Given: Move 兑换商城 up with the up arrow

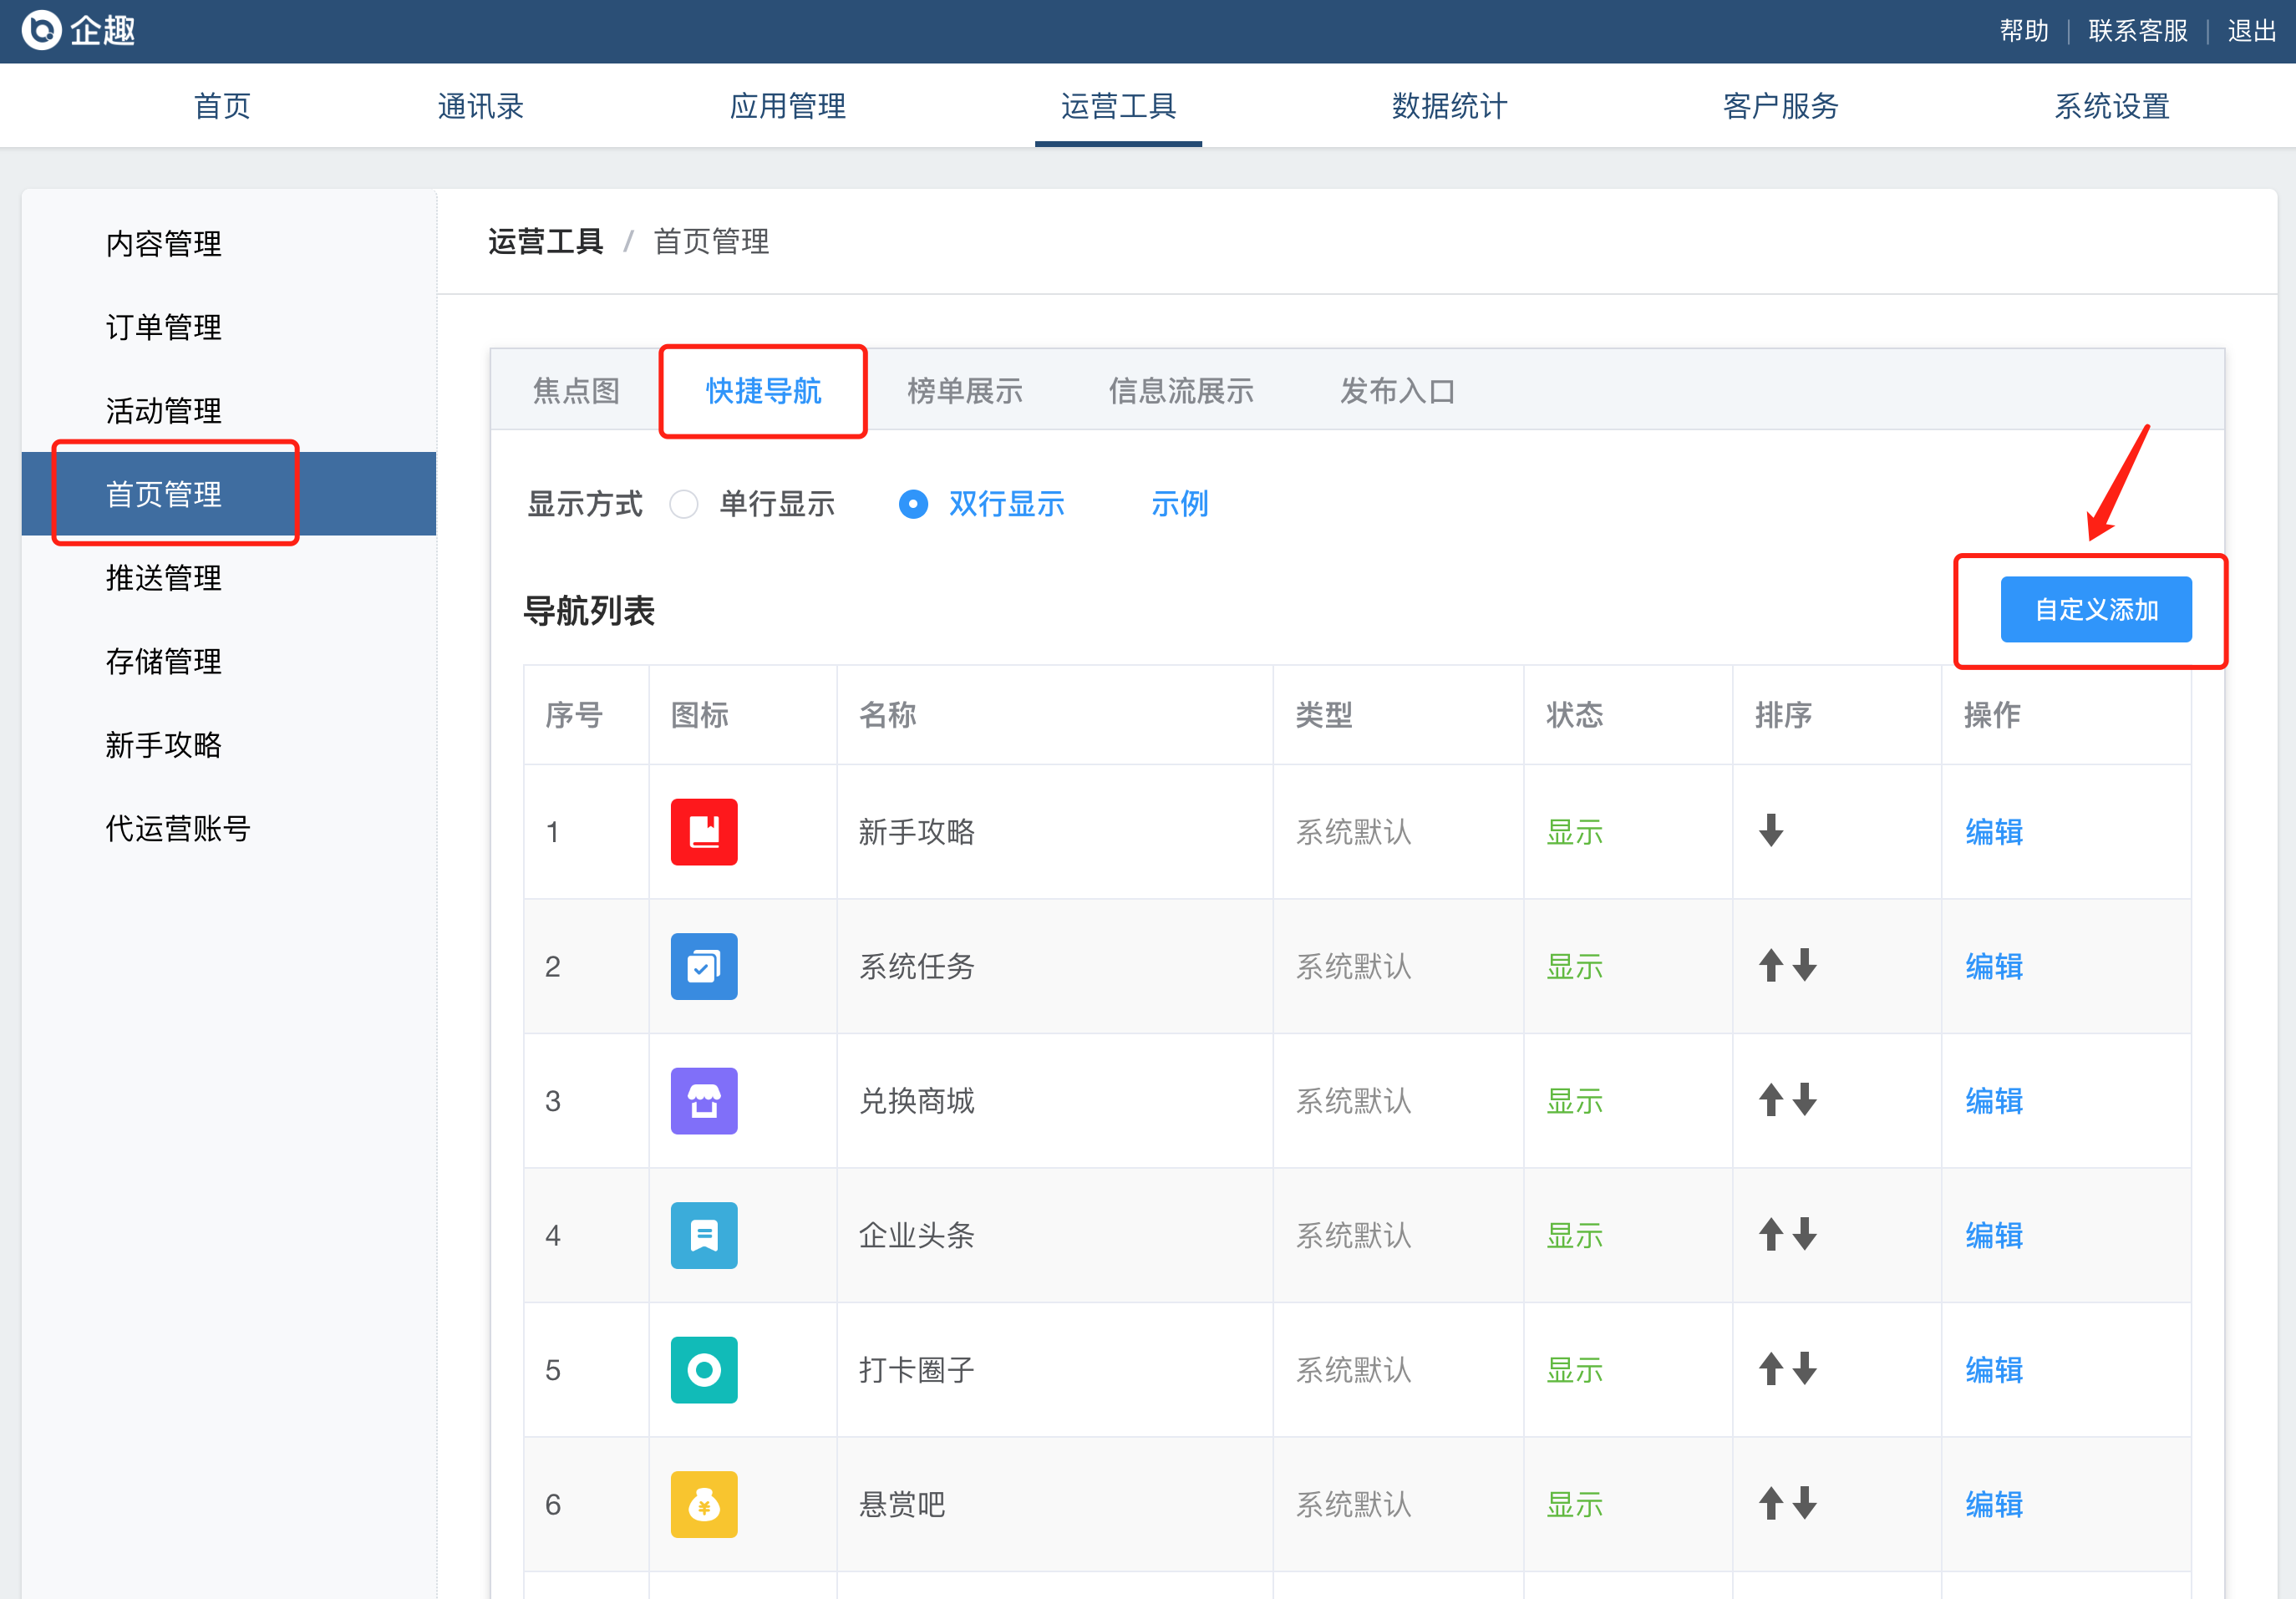Looking at the screenshot, I should pyautogui.click(x=1771, y=1099).
